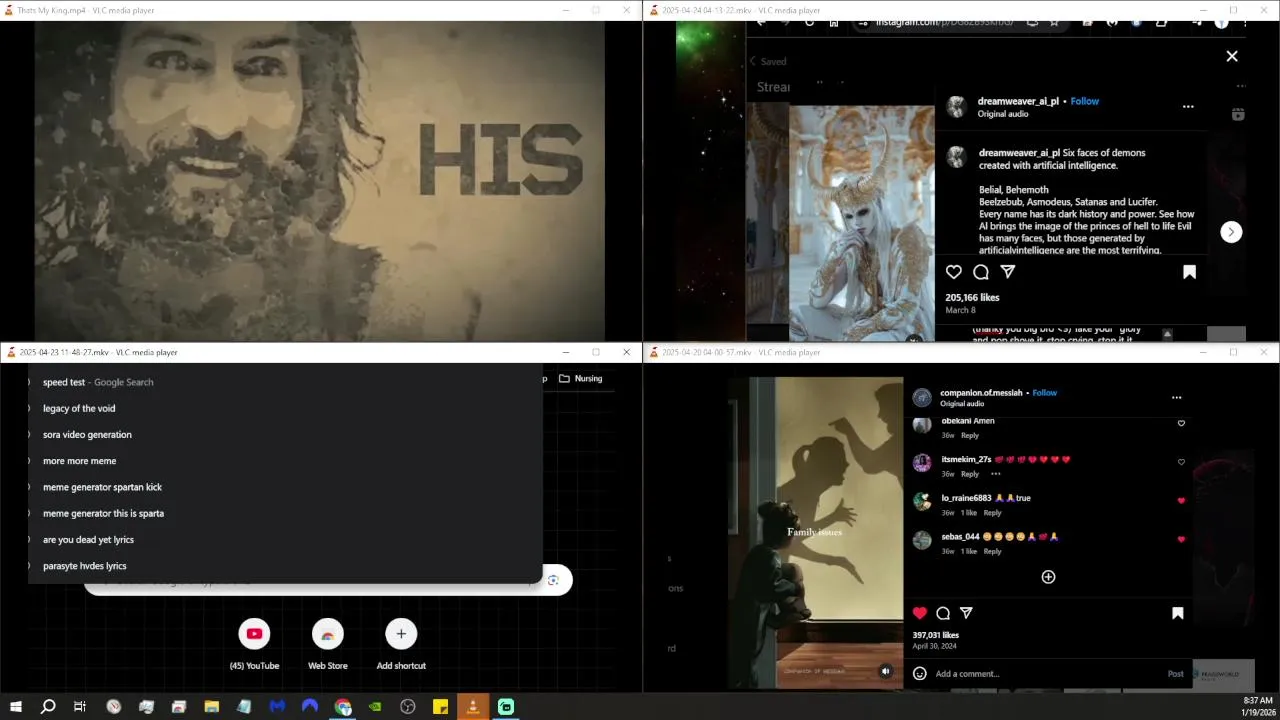This screenshot has width=1280, height=720.
Task: Open the Nursing bookmarks folder
Action: 580,378
